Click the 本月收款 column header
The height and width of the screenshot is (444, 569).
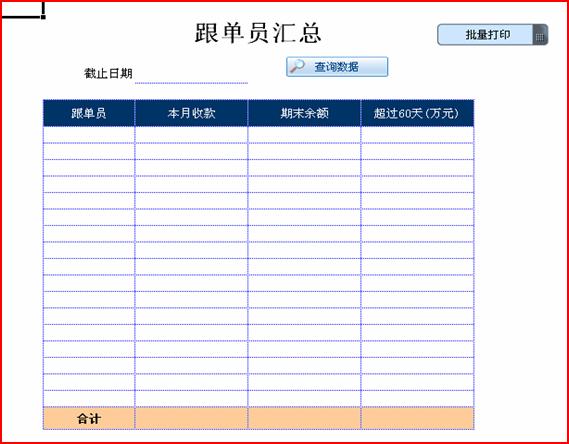point(191,113)
